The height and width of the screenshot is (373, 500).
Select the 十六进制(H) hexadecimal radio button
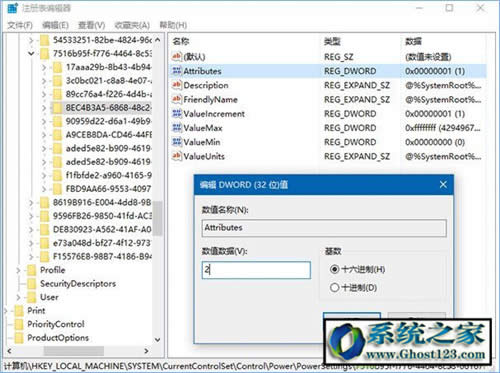(x=334, y=269)
